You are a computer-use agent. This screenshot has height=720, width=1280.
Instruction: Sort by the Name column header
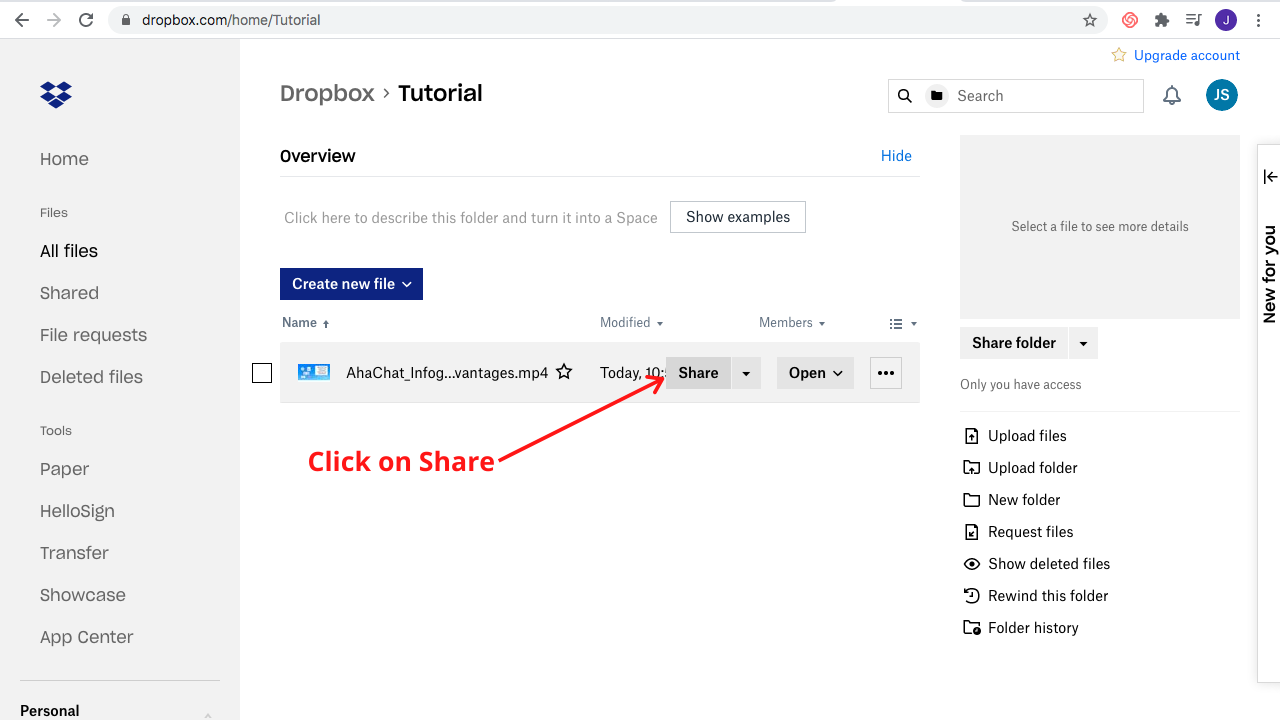tap(305, 323)
